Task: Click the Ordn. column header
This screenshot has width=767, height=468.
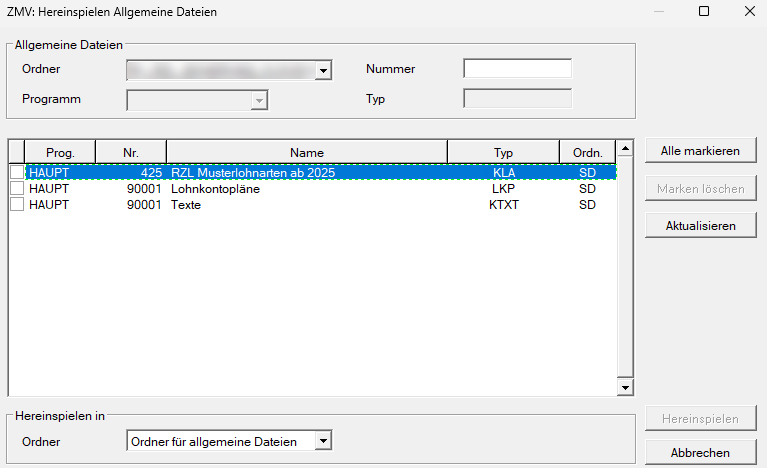Action: tap(587, 152)
